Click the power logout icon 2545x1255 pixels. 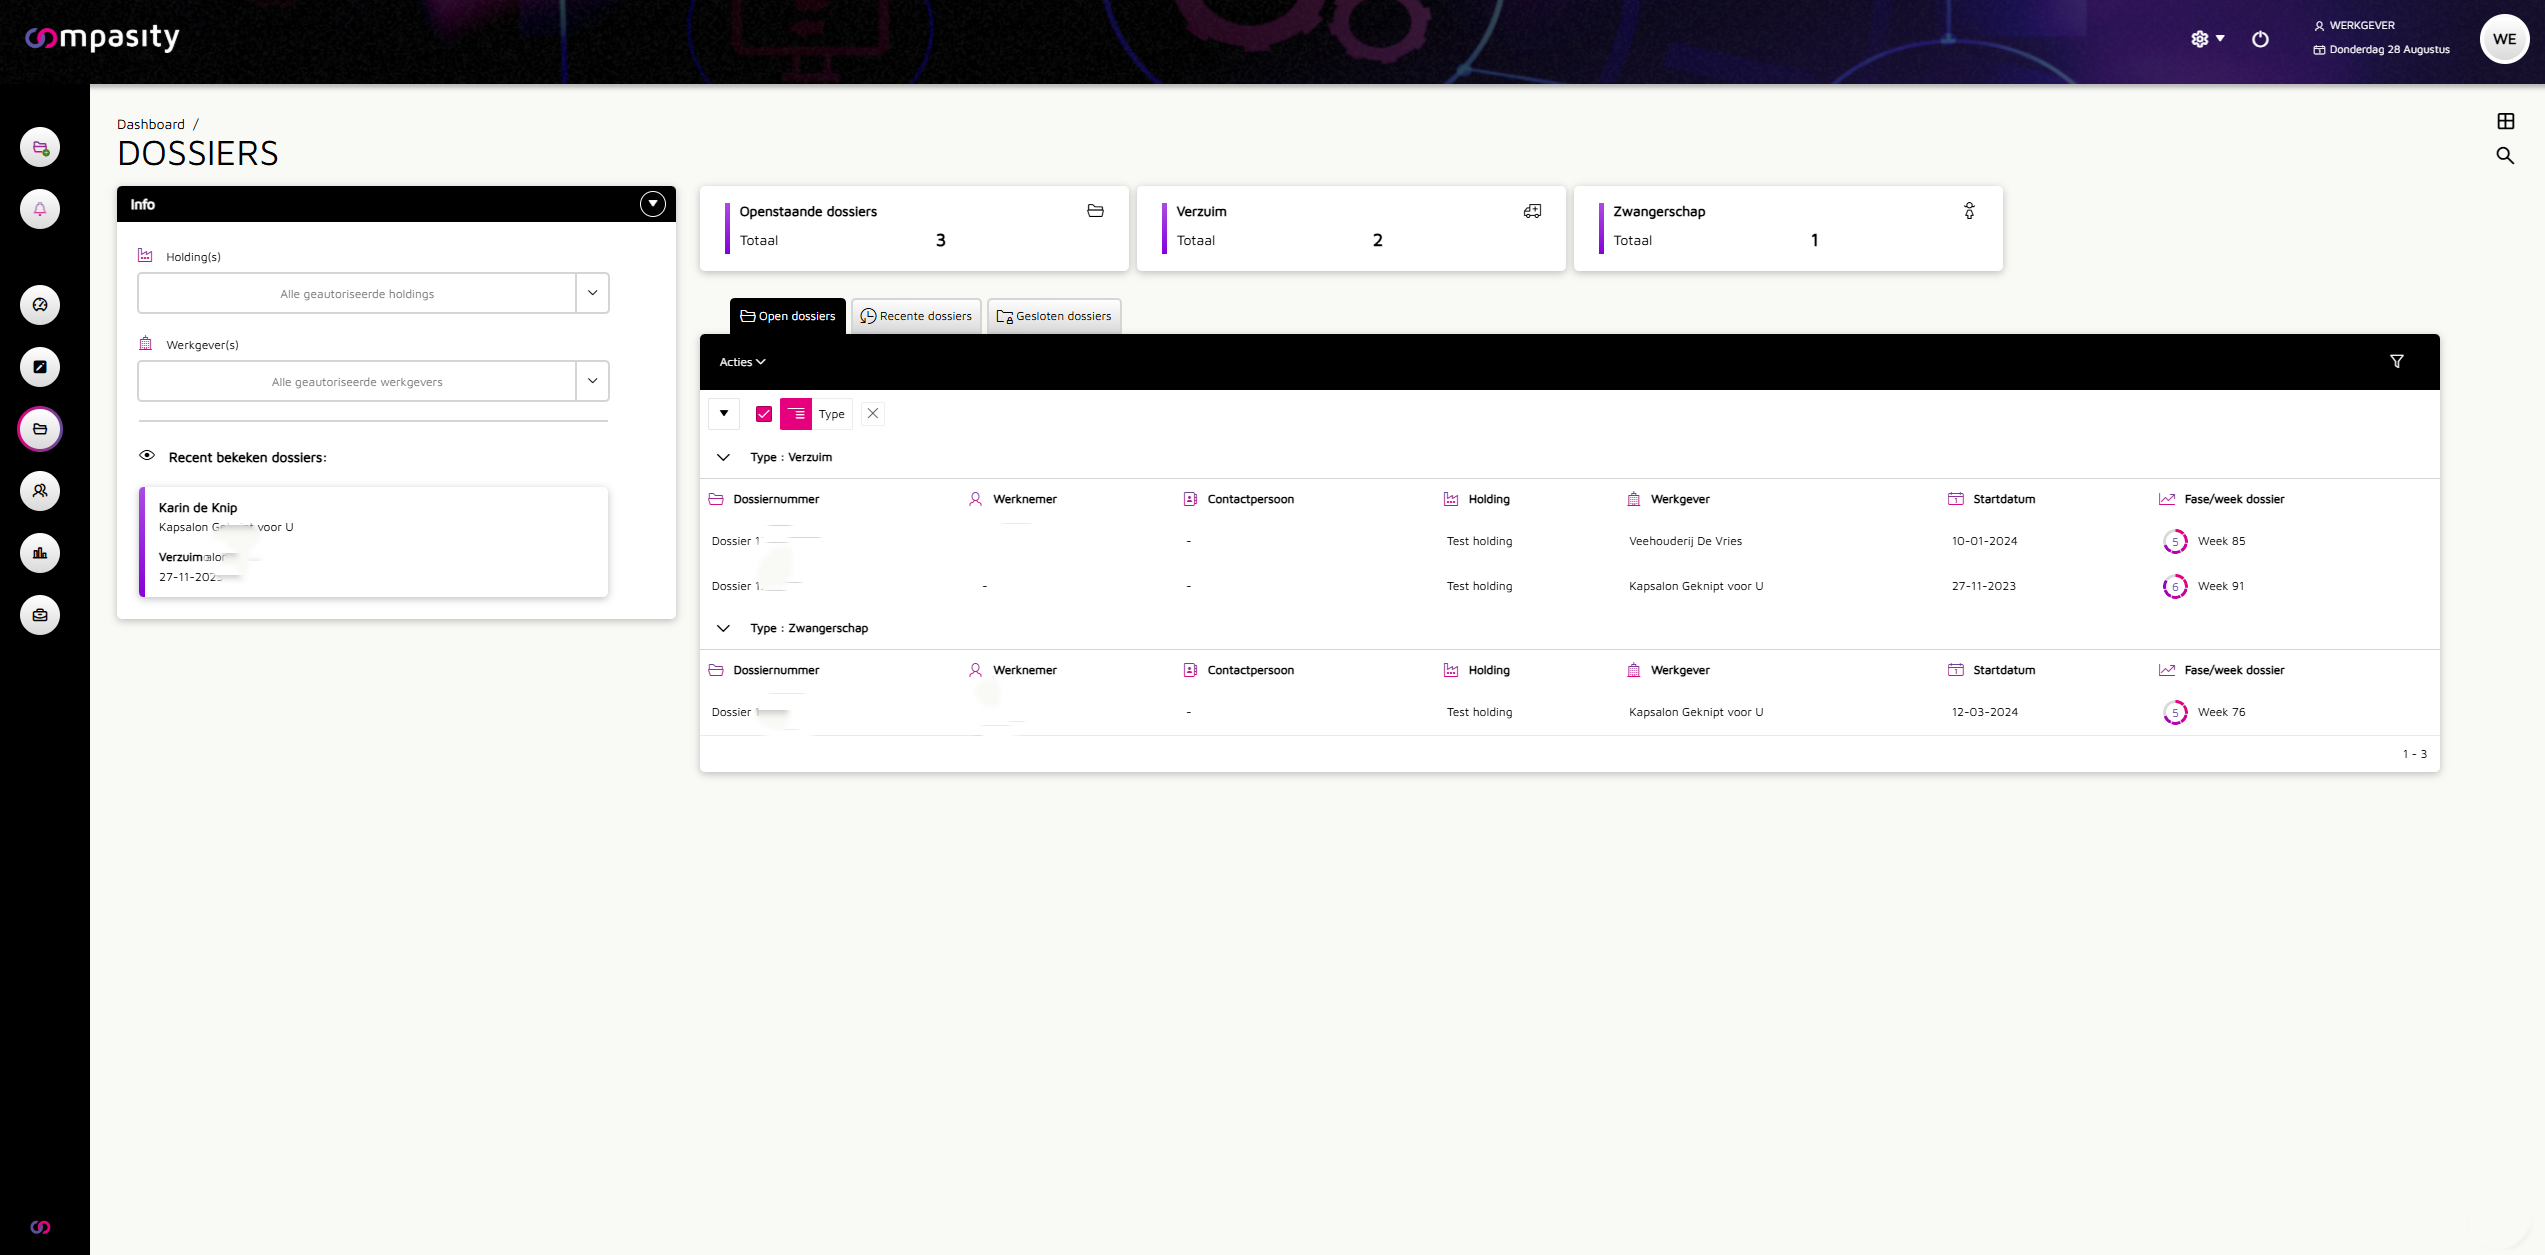pyautogui.click(x=2260, y=39)
